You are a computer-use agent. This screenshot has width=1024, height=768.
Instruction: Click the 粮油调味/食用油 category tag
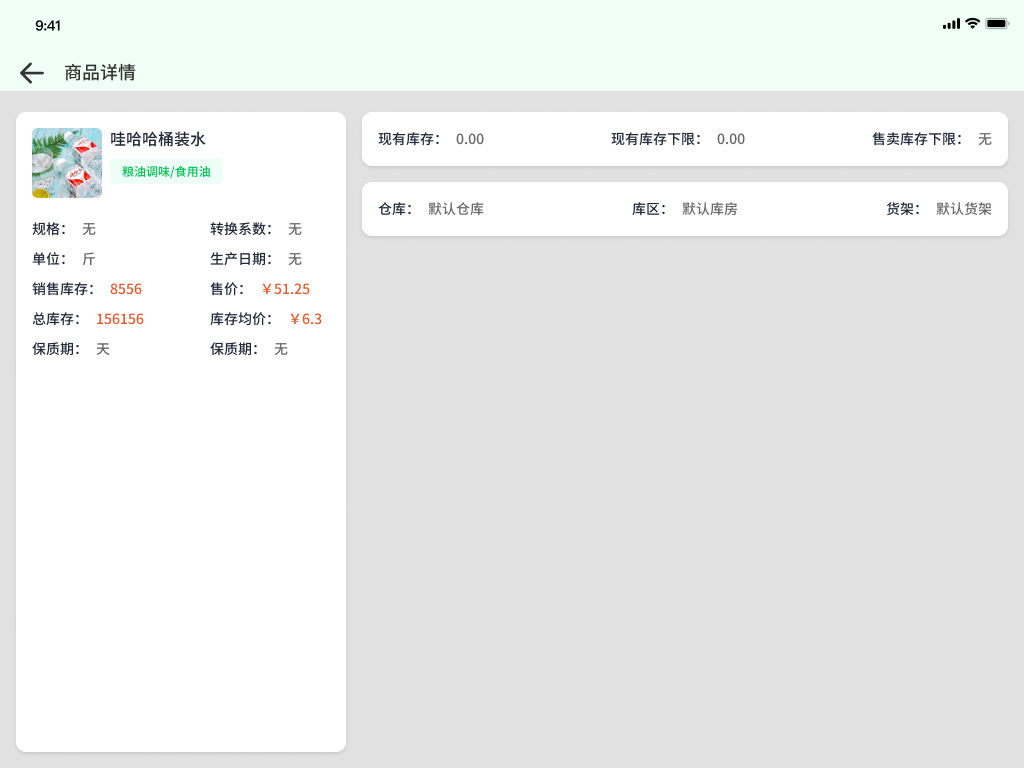pyautogui.click(x=166, y=172)
